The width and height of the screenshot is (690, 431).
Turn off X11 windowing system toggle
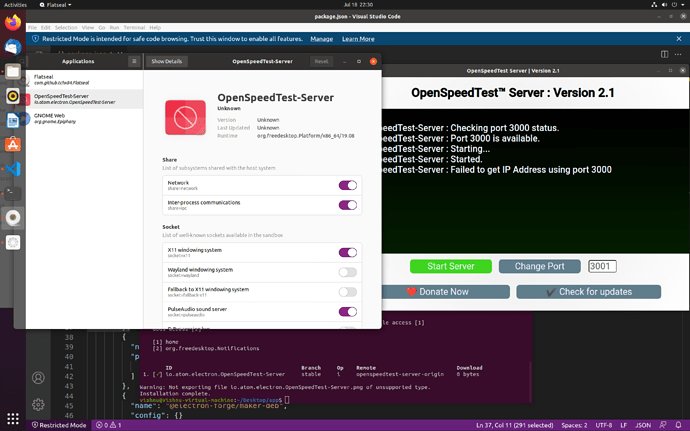(348, 252)
